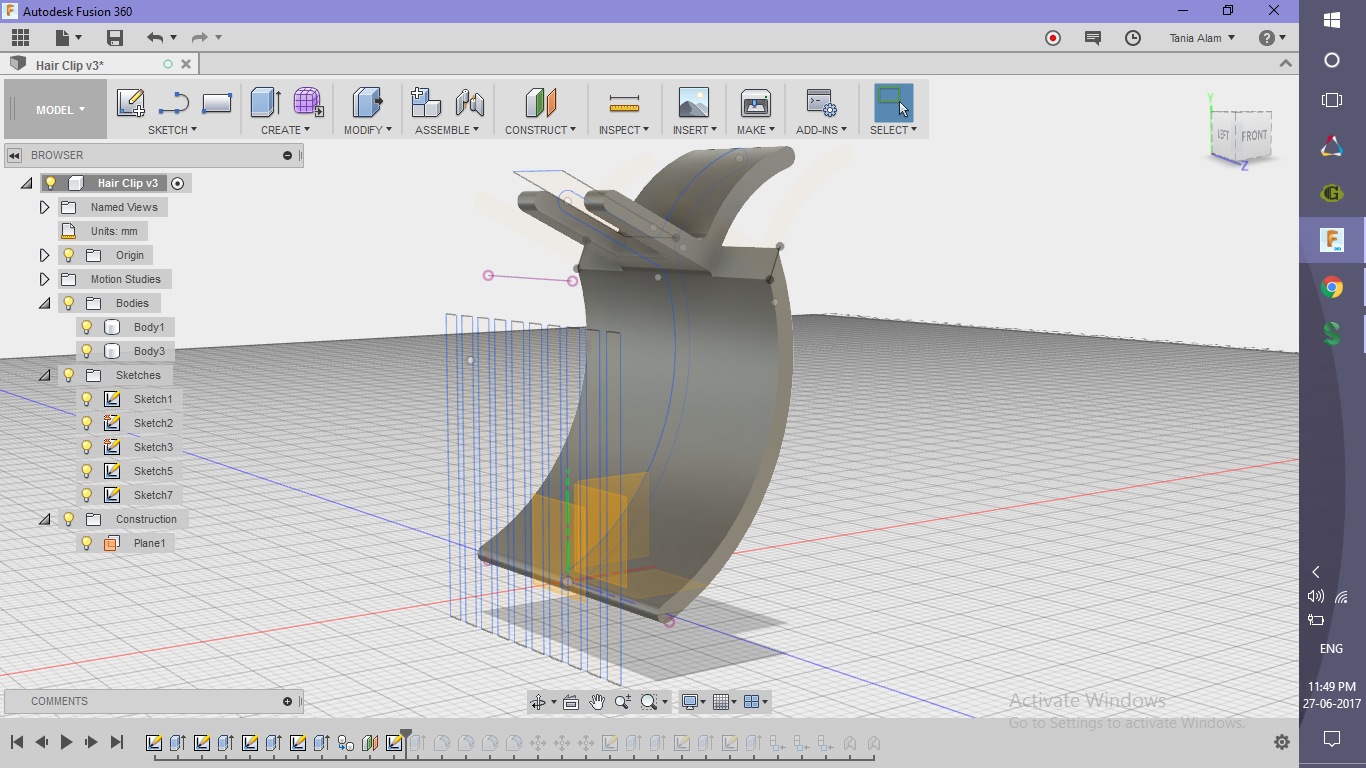Image resolution: width=1366 pixels, height=768 pixels.
Task: Open the job status clock icon
Action: coord(1133,38)
